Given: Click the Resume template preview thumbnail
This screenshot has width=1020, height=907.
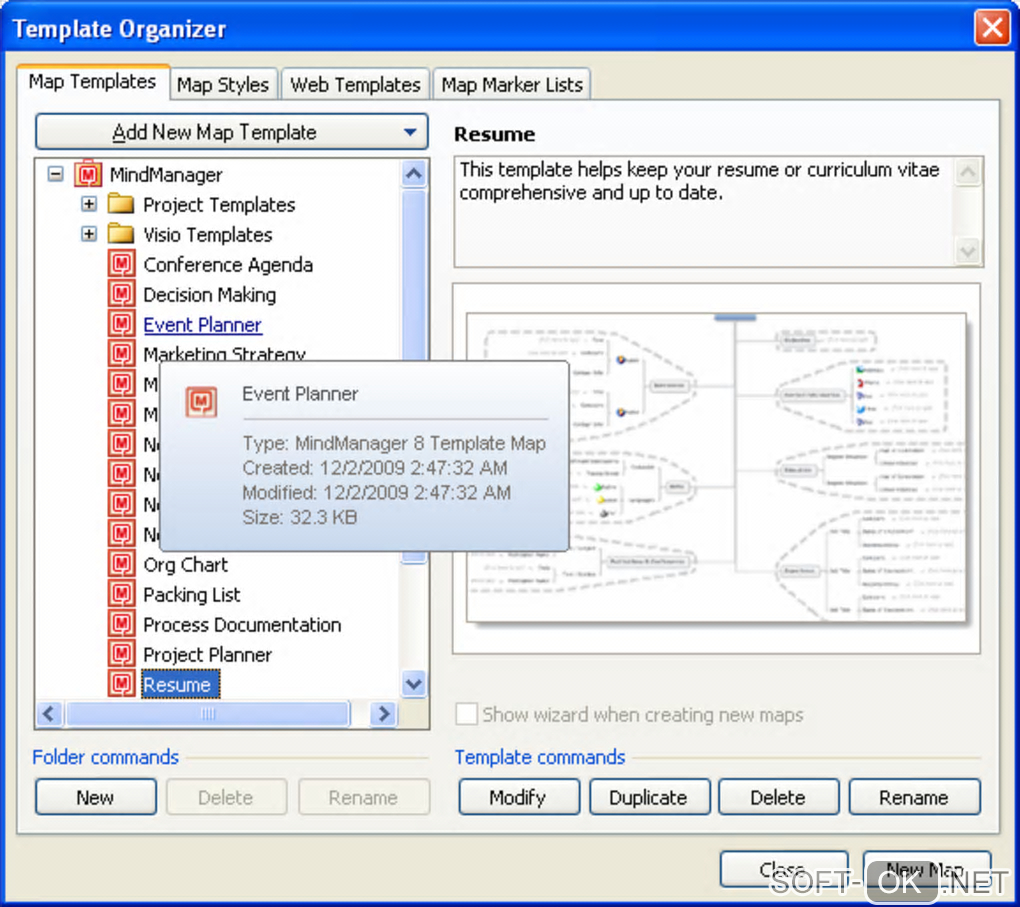Looking at the screenshot, I should pos(716,468).
